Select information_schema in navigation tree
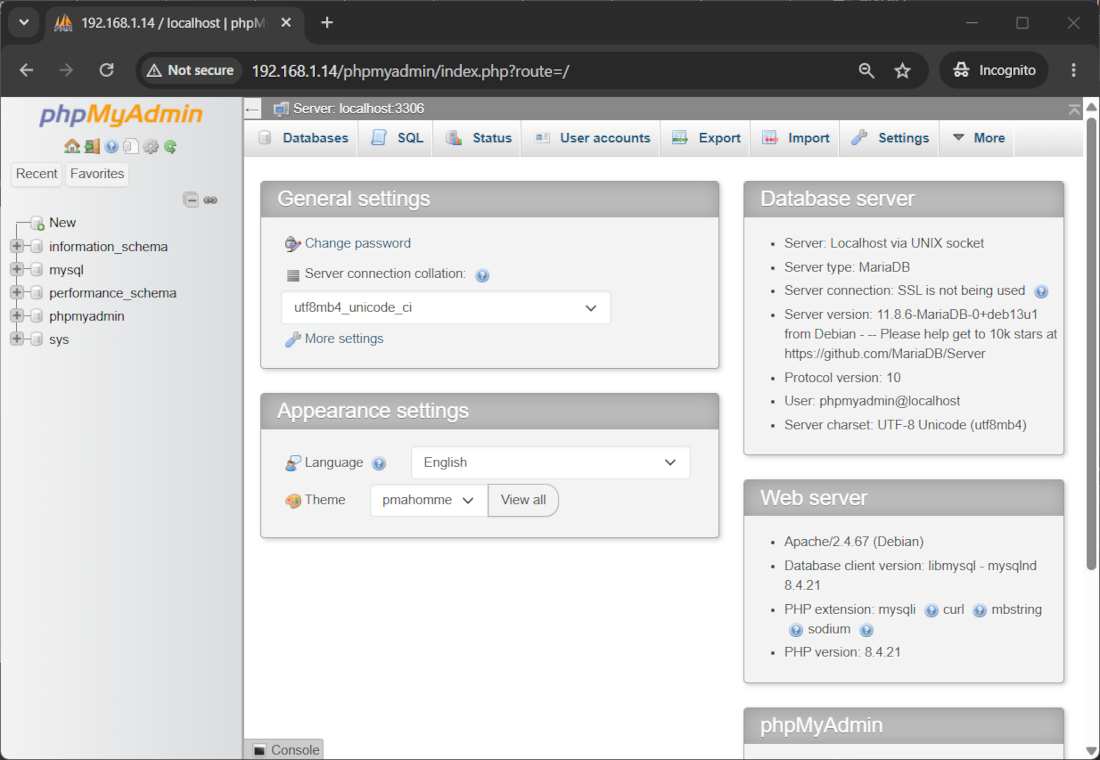The height and width of the screenshot is (760, 1100). 108,246
